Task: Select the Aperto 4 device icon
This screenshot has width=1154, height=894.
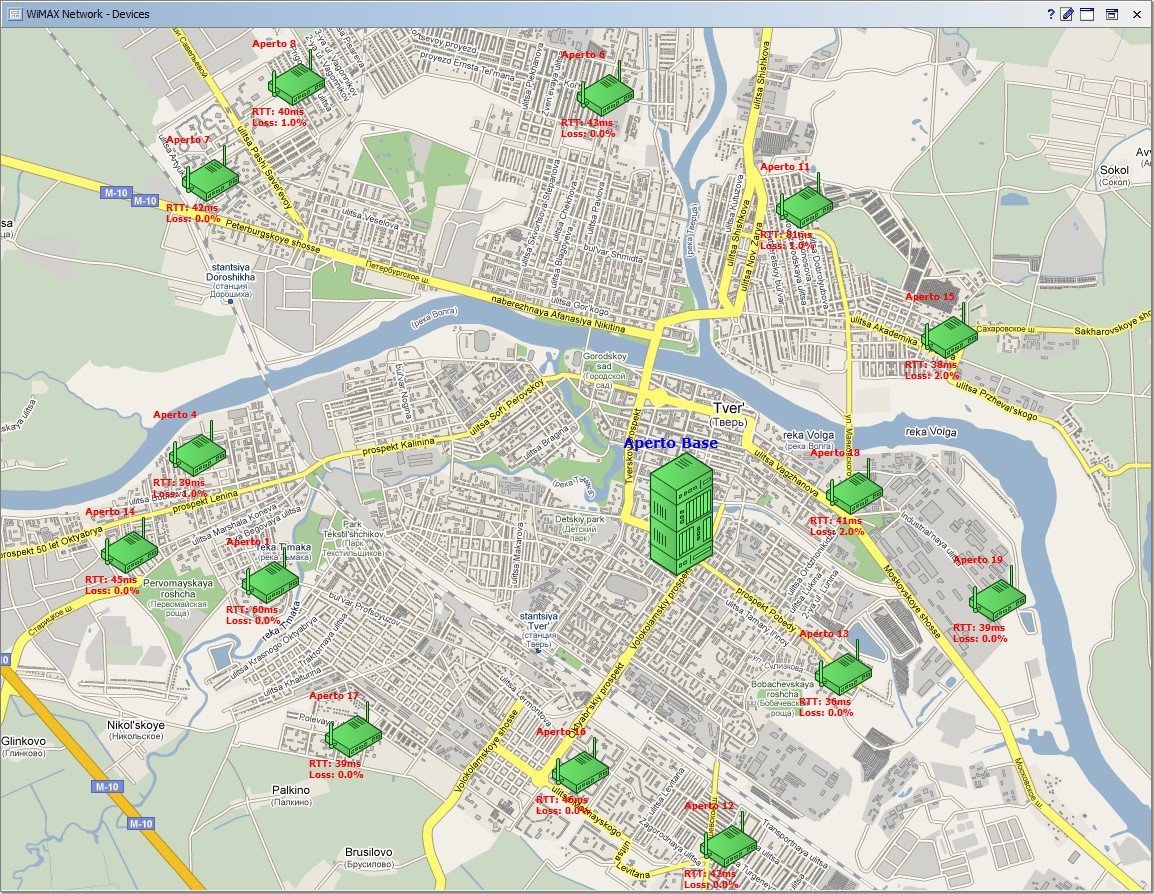Action: tap(197, 449)
